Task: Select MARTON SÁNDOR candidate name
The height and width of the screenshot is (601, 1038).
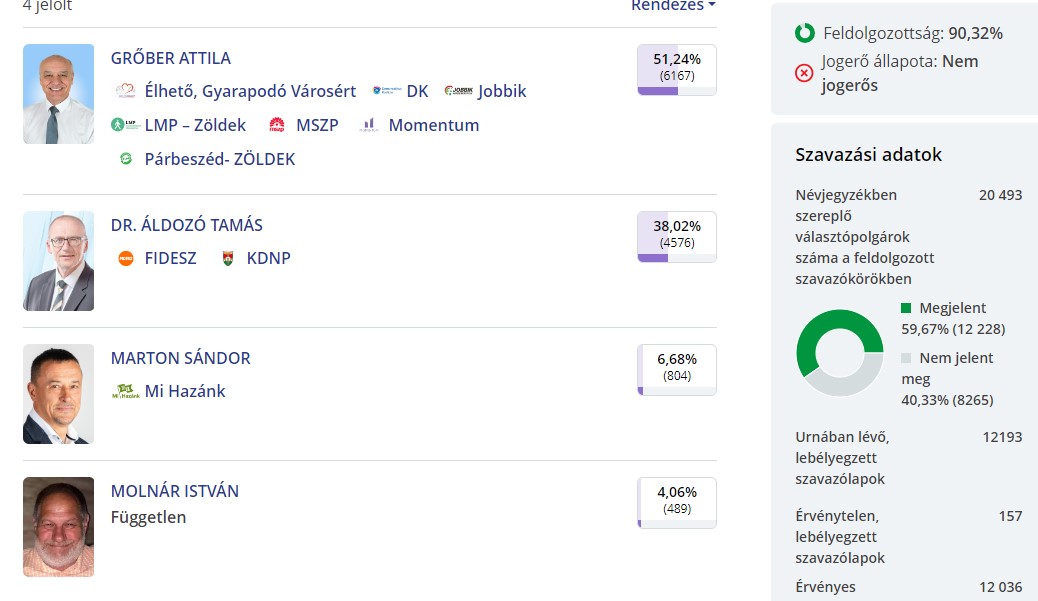Action: pyautogui.click(x=181, y=358)
